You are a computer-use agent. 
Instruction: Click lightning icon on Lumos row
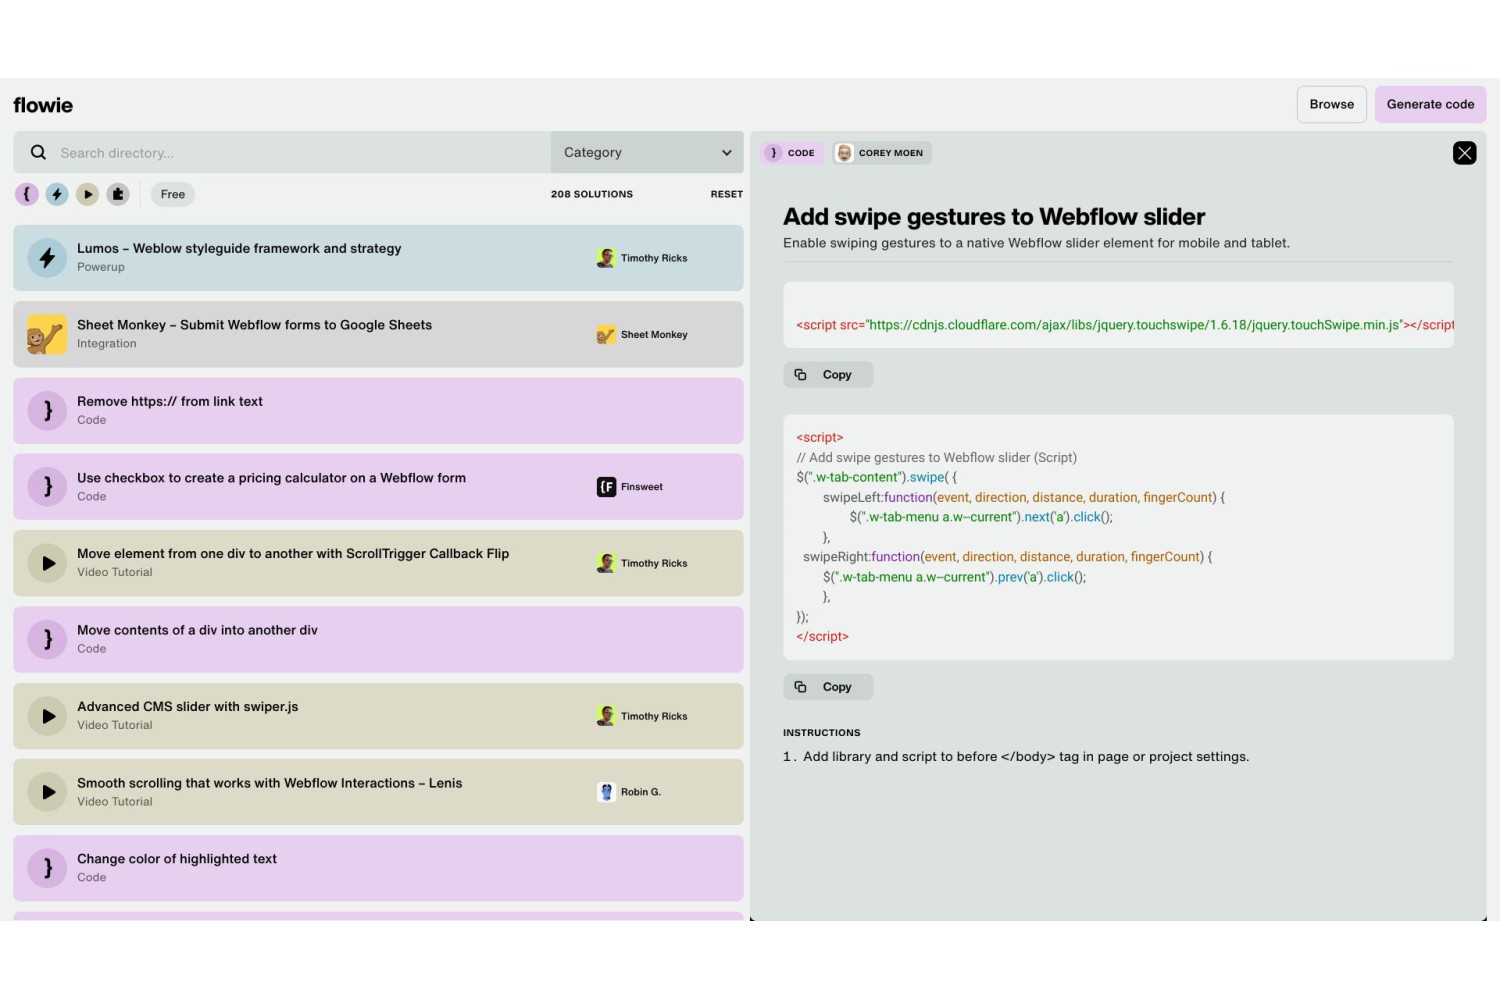tap(47, 258)
